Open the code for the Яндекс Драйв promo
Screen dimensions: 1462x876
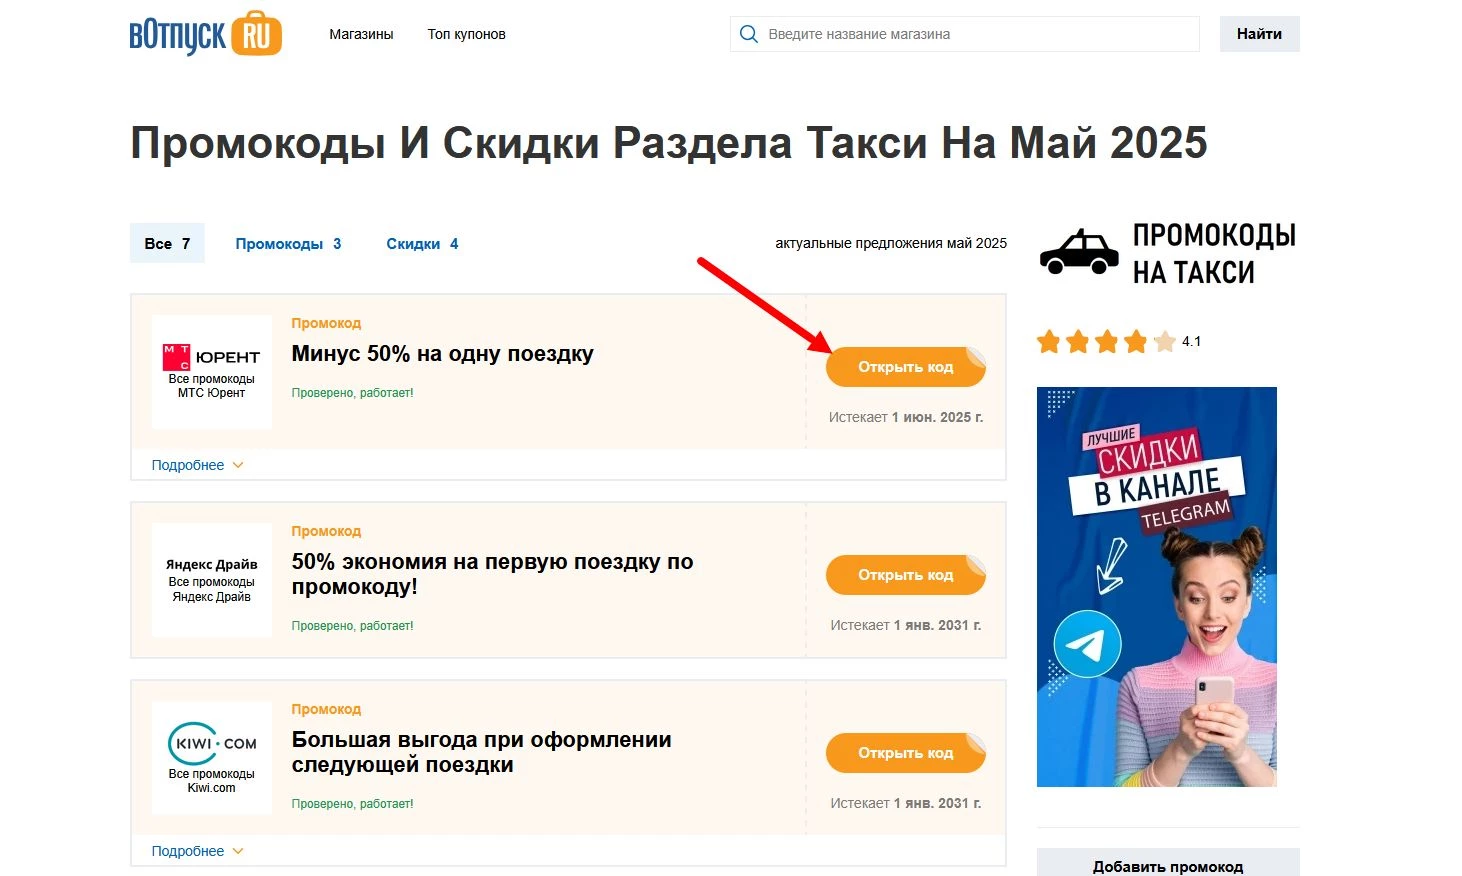pyautogui.click(x=905, y=574)
